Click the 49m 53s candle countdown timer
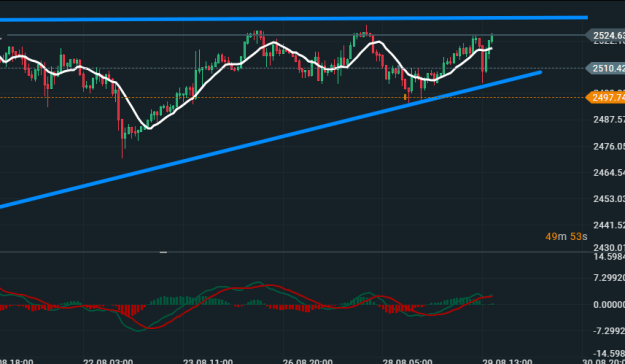 (x=566, y=236)
